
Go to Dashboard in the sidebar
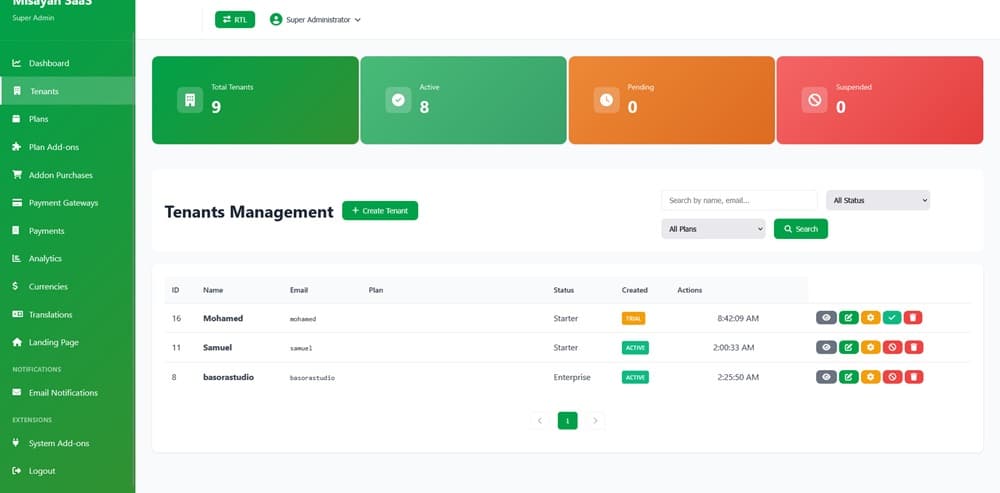(49, 63)
